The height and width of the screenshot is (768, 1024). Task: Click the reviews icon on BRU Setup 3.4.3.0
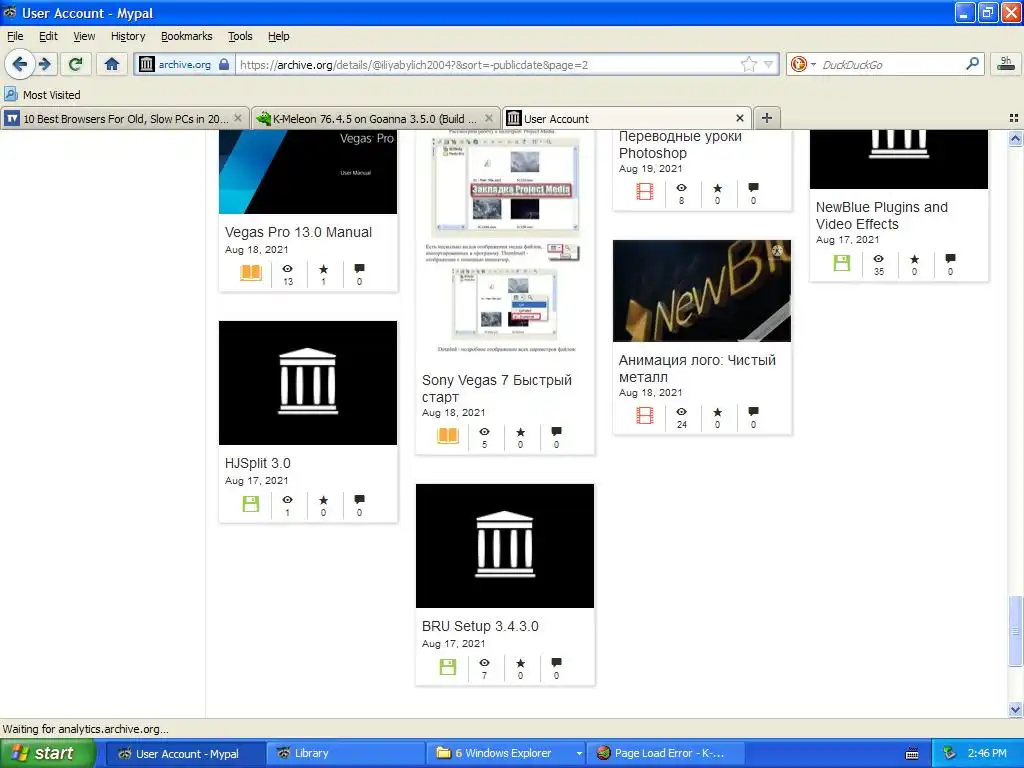pyautogui.click(x=556, y=663)
